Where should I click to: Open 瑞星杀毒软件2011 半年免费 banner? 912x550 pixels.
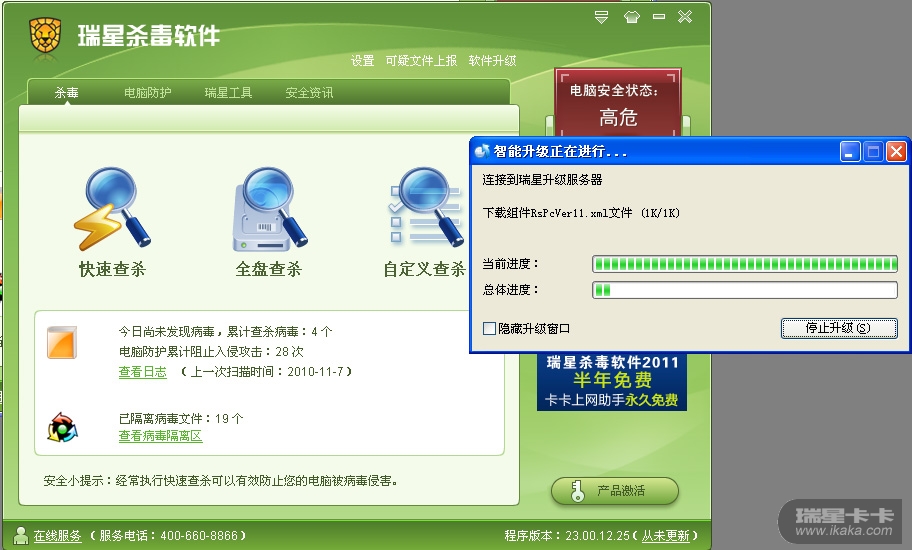point(612,381)
